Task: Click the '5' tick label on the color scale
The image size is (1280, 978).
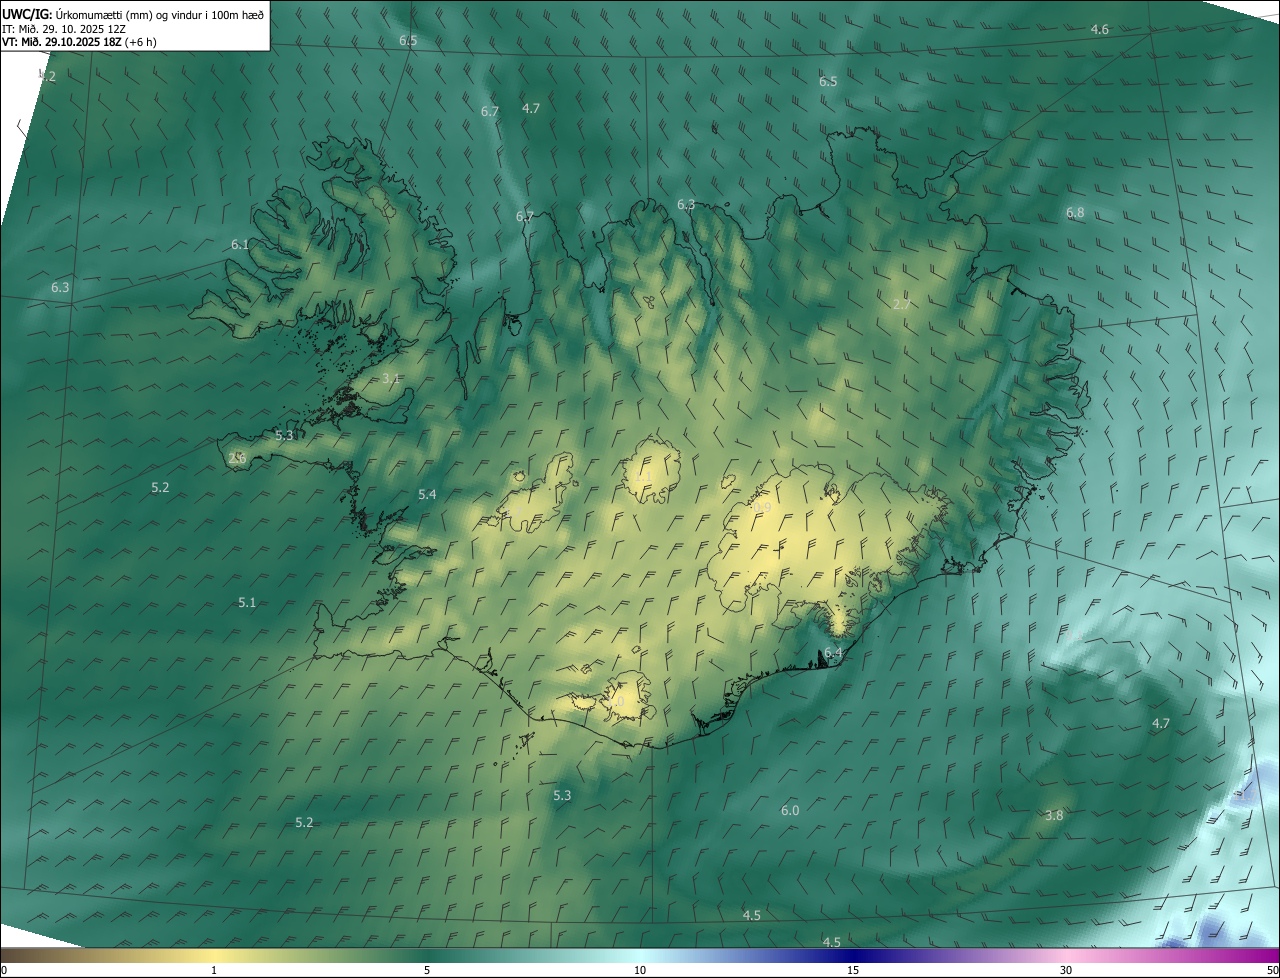Action: [427, 970]
